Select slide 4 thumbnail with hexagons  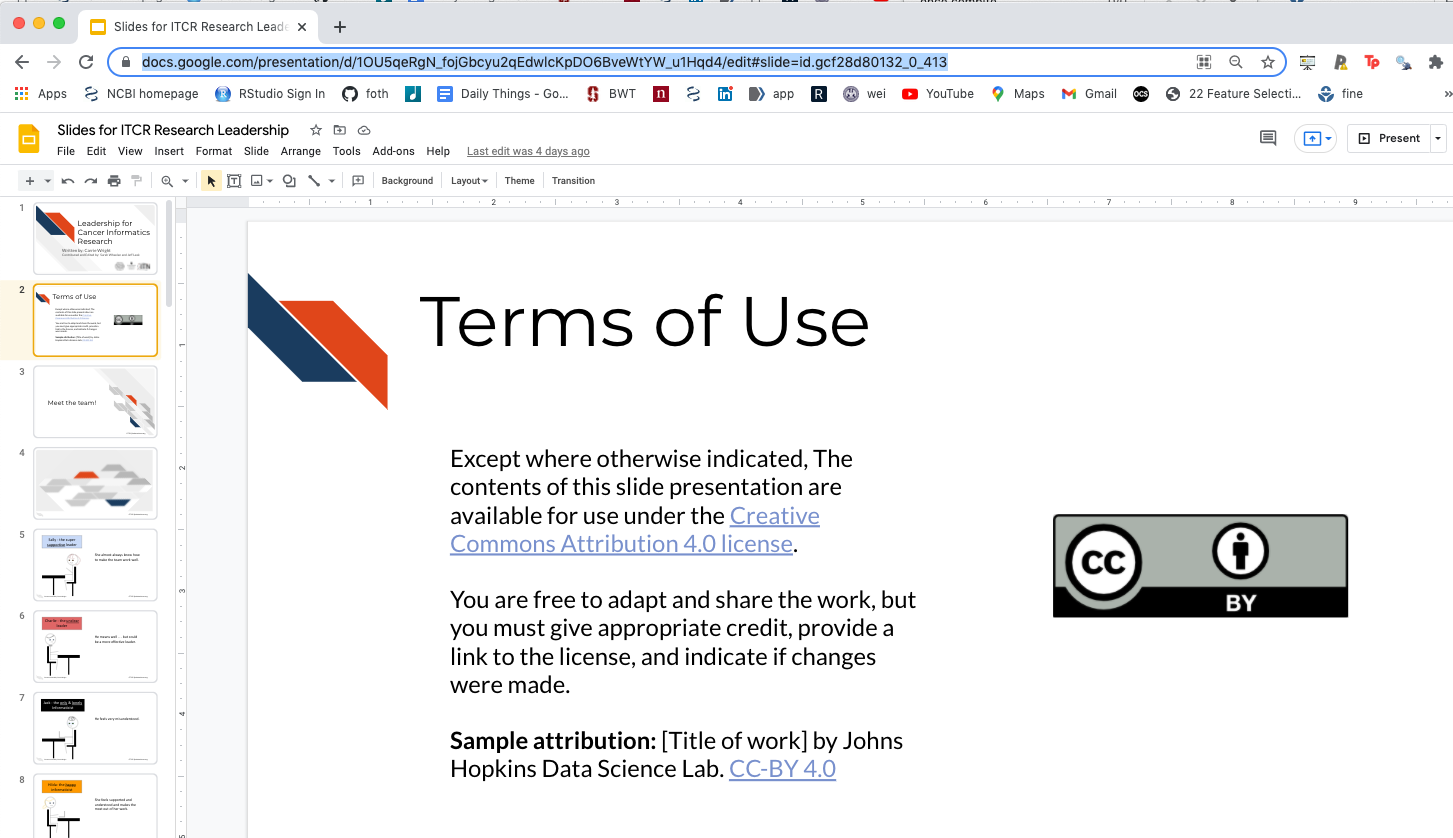95,483
